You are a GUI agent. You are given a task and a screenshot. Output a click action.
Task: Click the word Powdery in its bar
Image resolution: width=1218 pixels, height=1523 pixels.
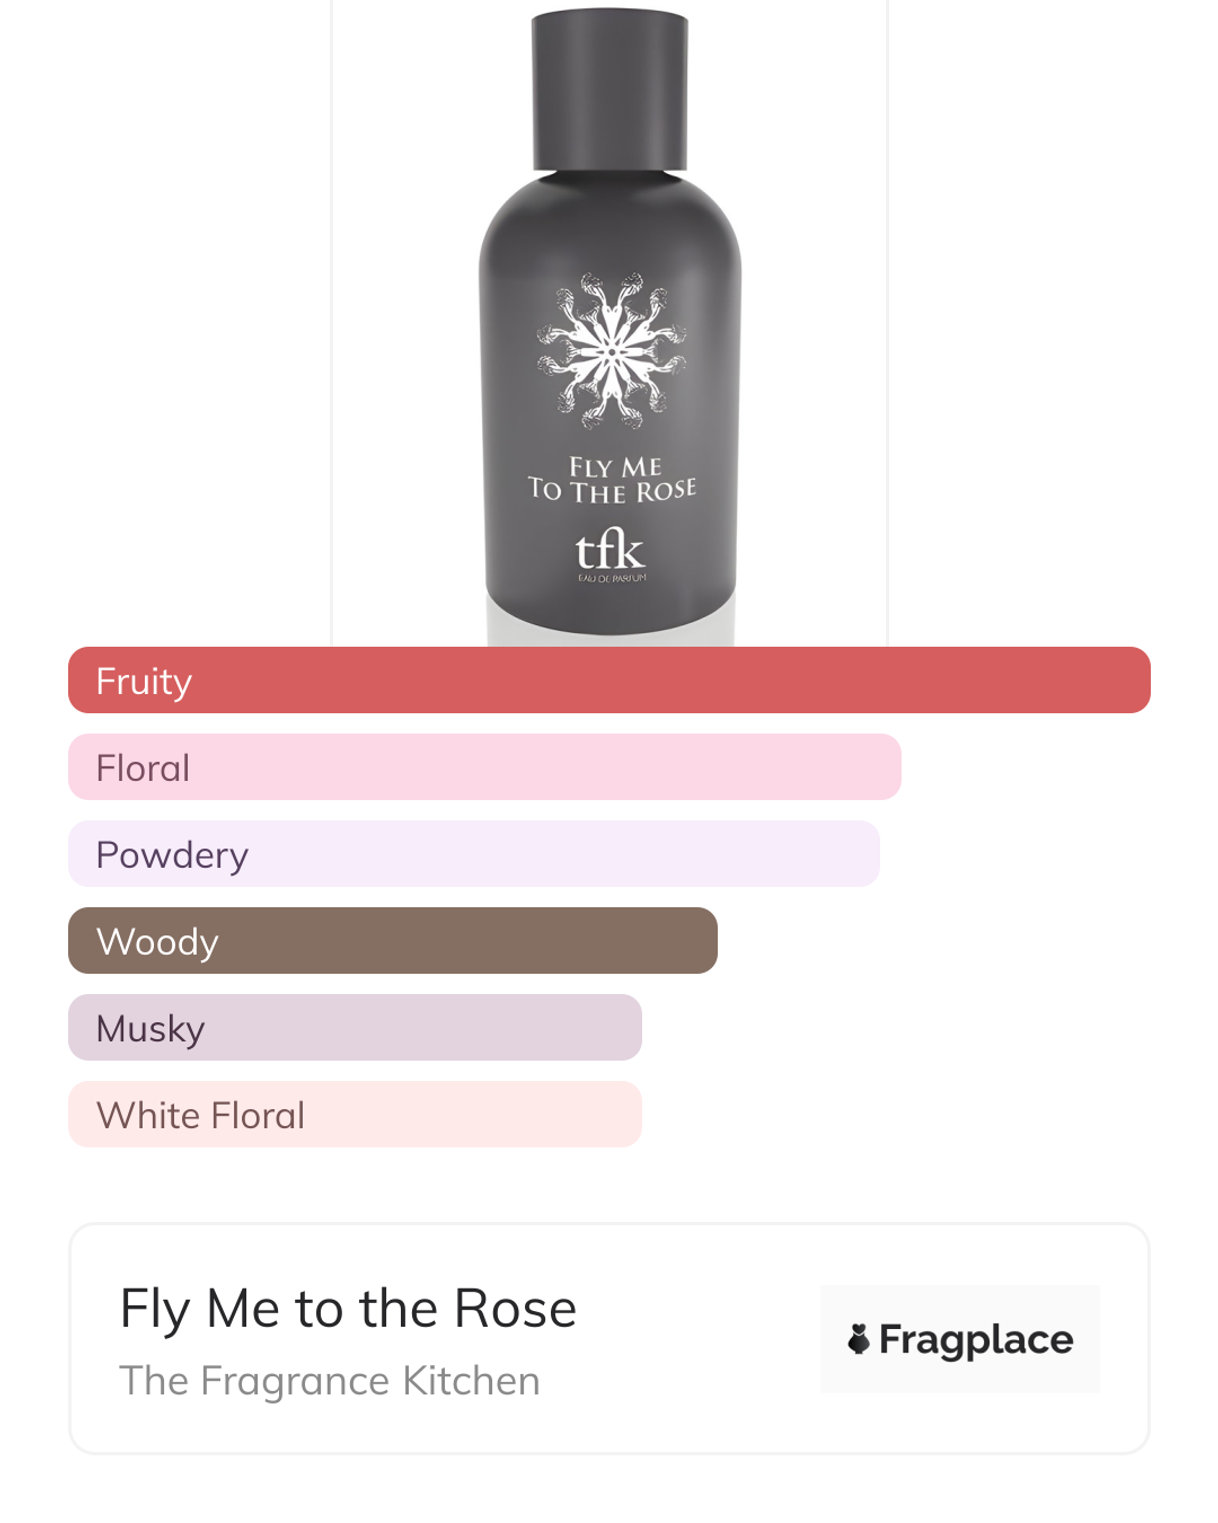(172, 855)
